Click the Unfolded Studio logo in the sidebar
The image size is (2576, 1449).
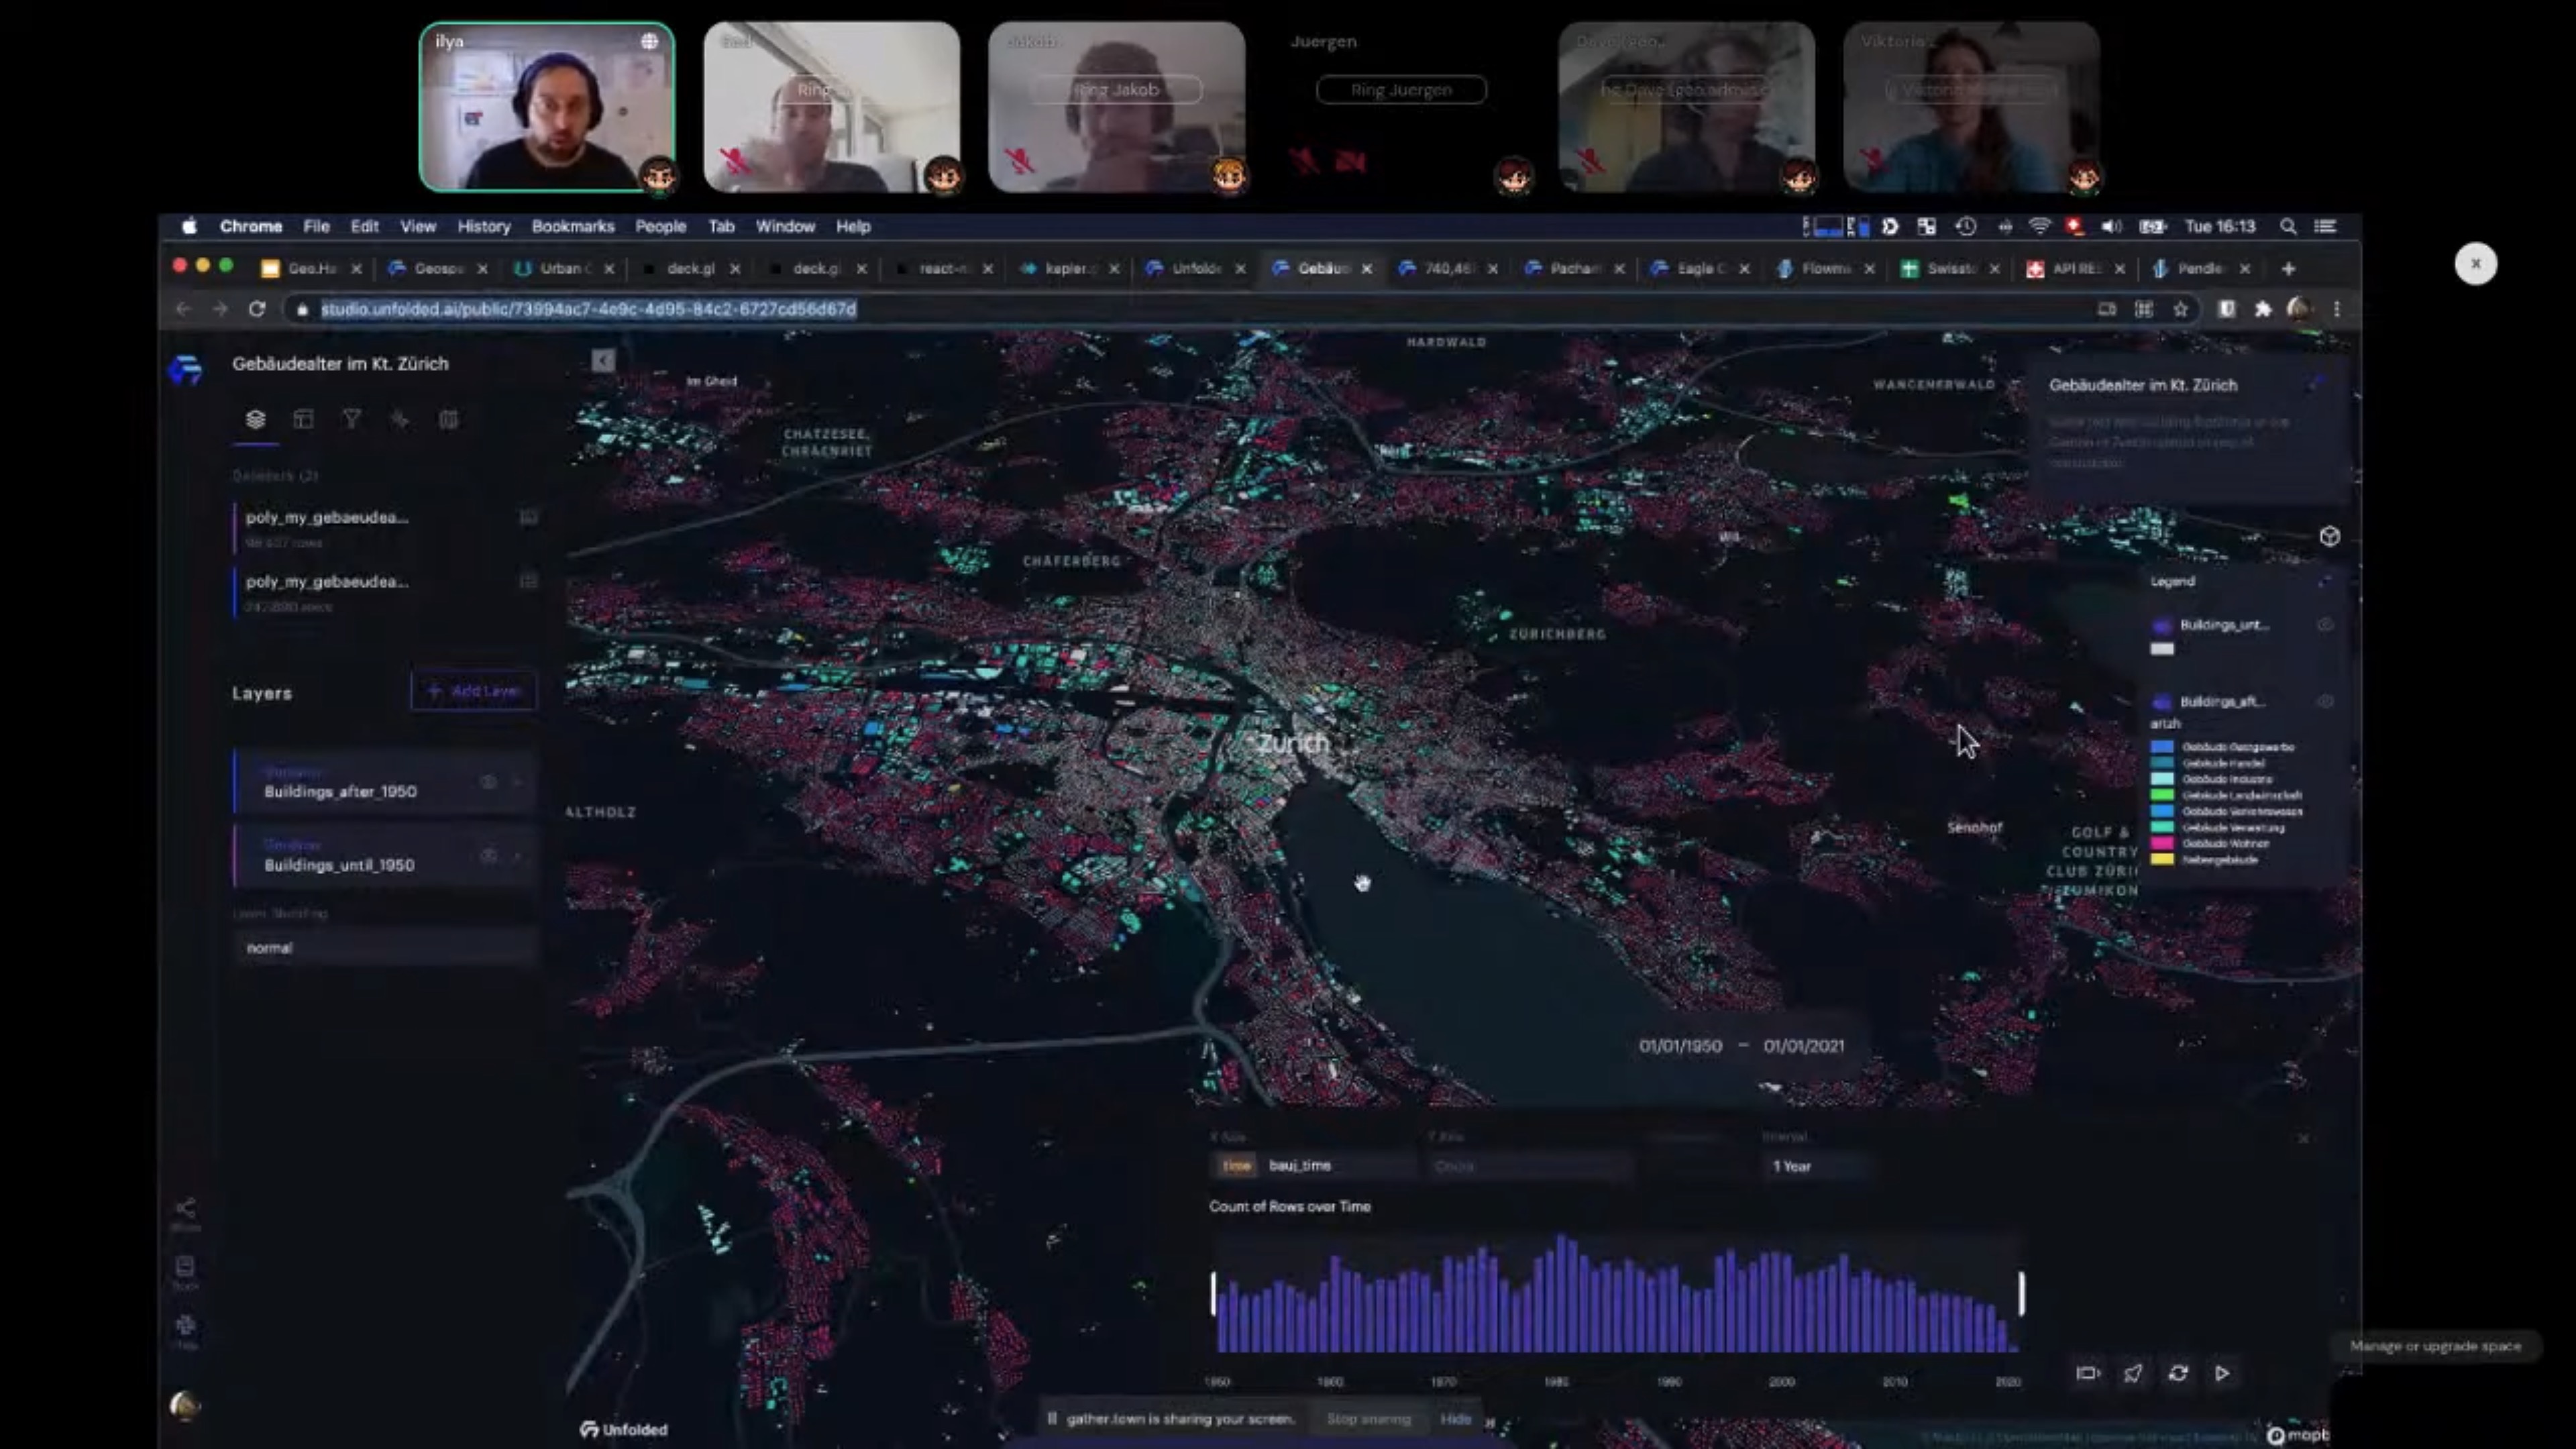186,369
